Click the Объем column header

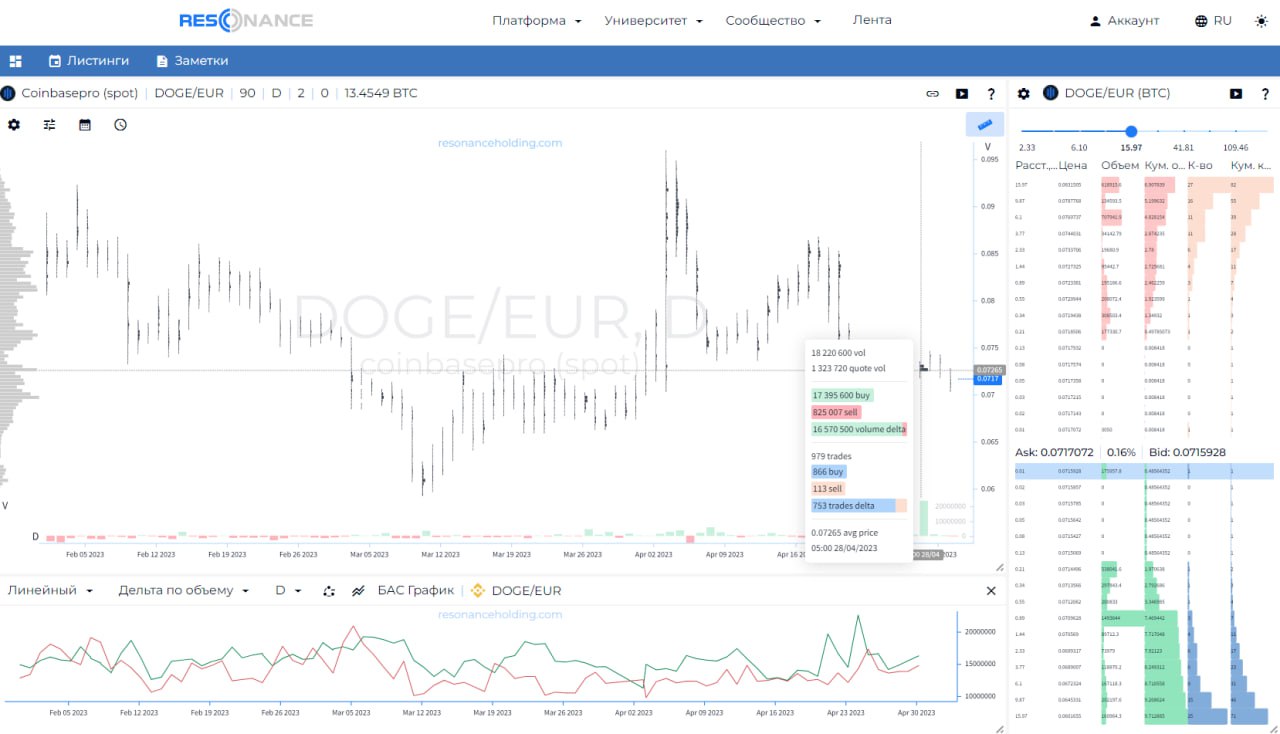click(x=1120, y=165)
